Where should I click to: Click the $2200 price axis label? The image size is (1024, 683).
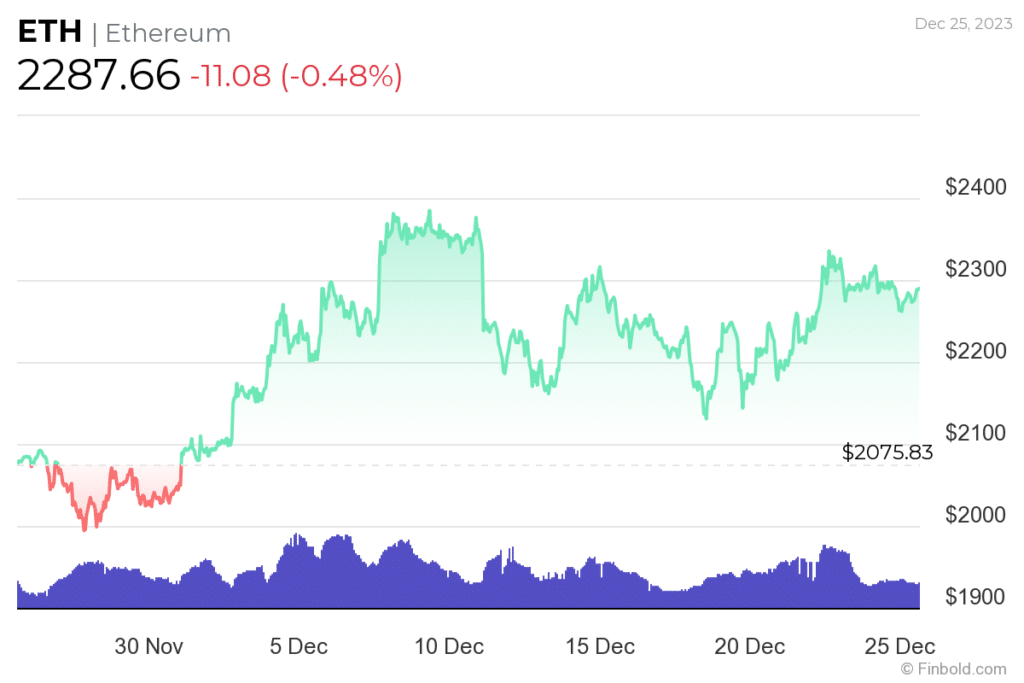974,351
